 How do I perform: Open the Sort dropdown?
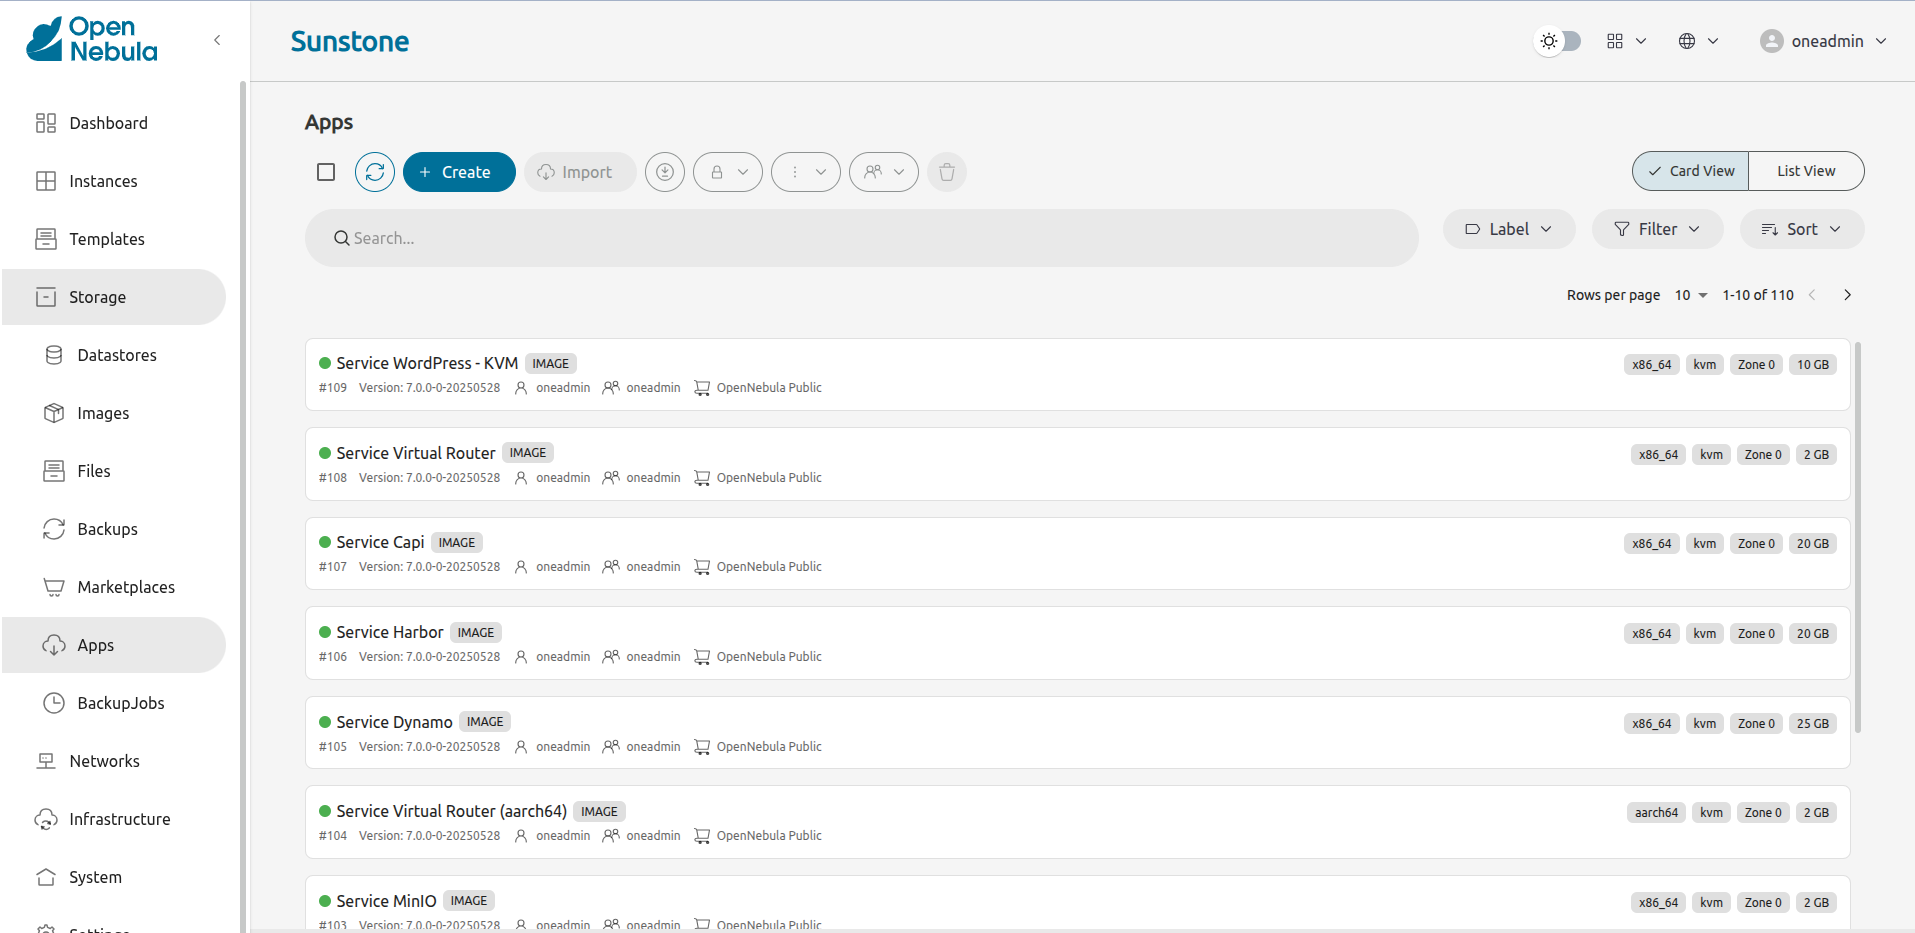(1801, 229)
